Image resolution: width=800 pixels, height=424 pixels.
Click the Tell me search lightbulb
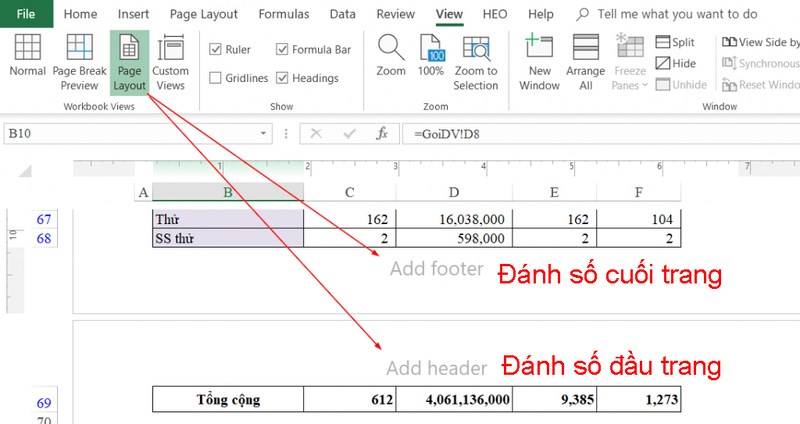tap(582, 14)
